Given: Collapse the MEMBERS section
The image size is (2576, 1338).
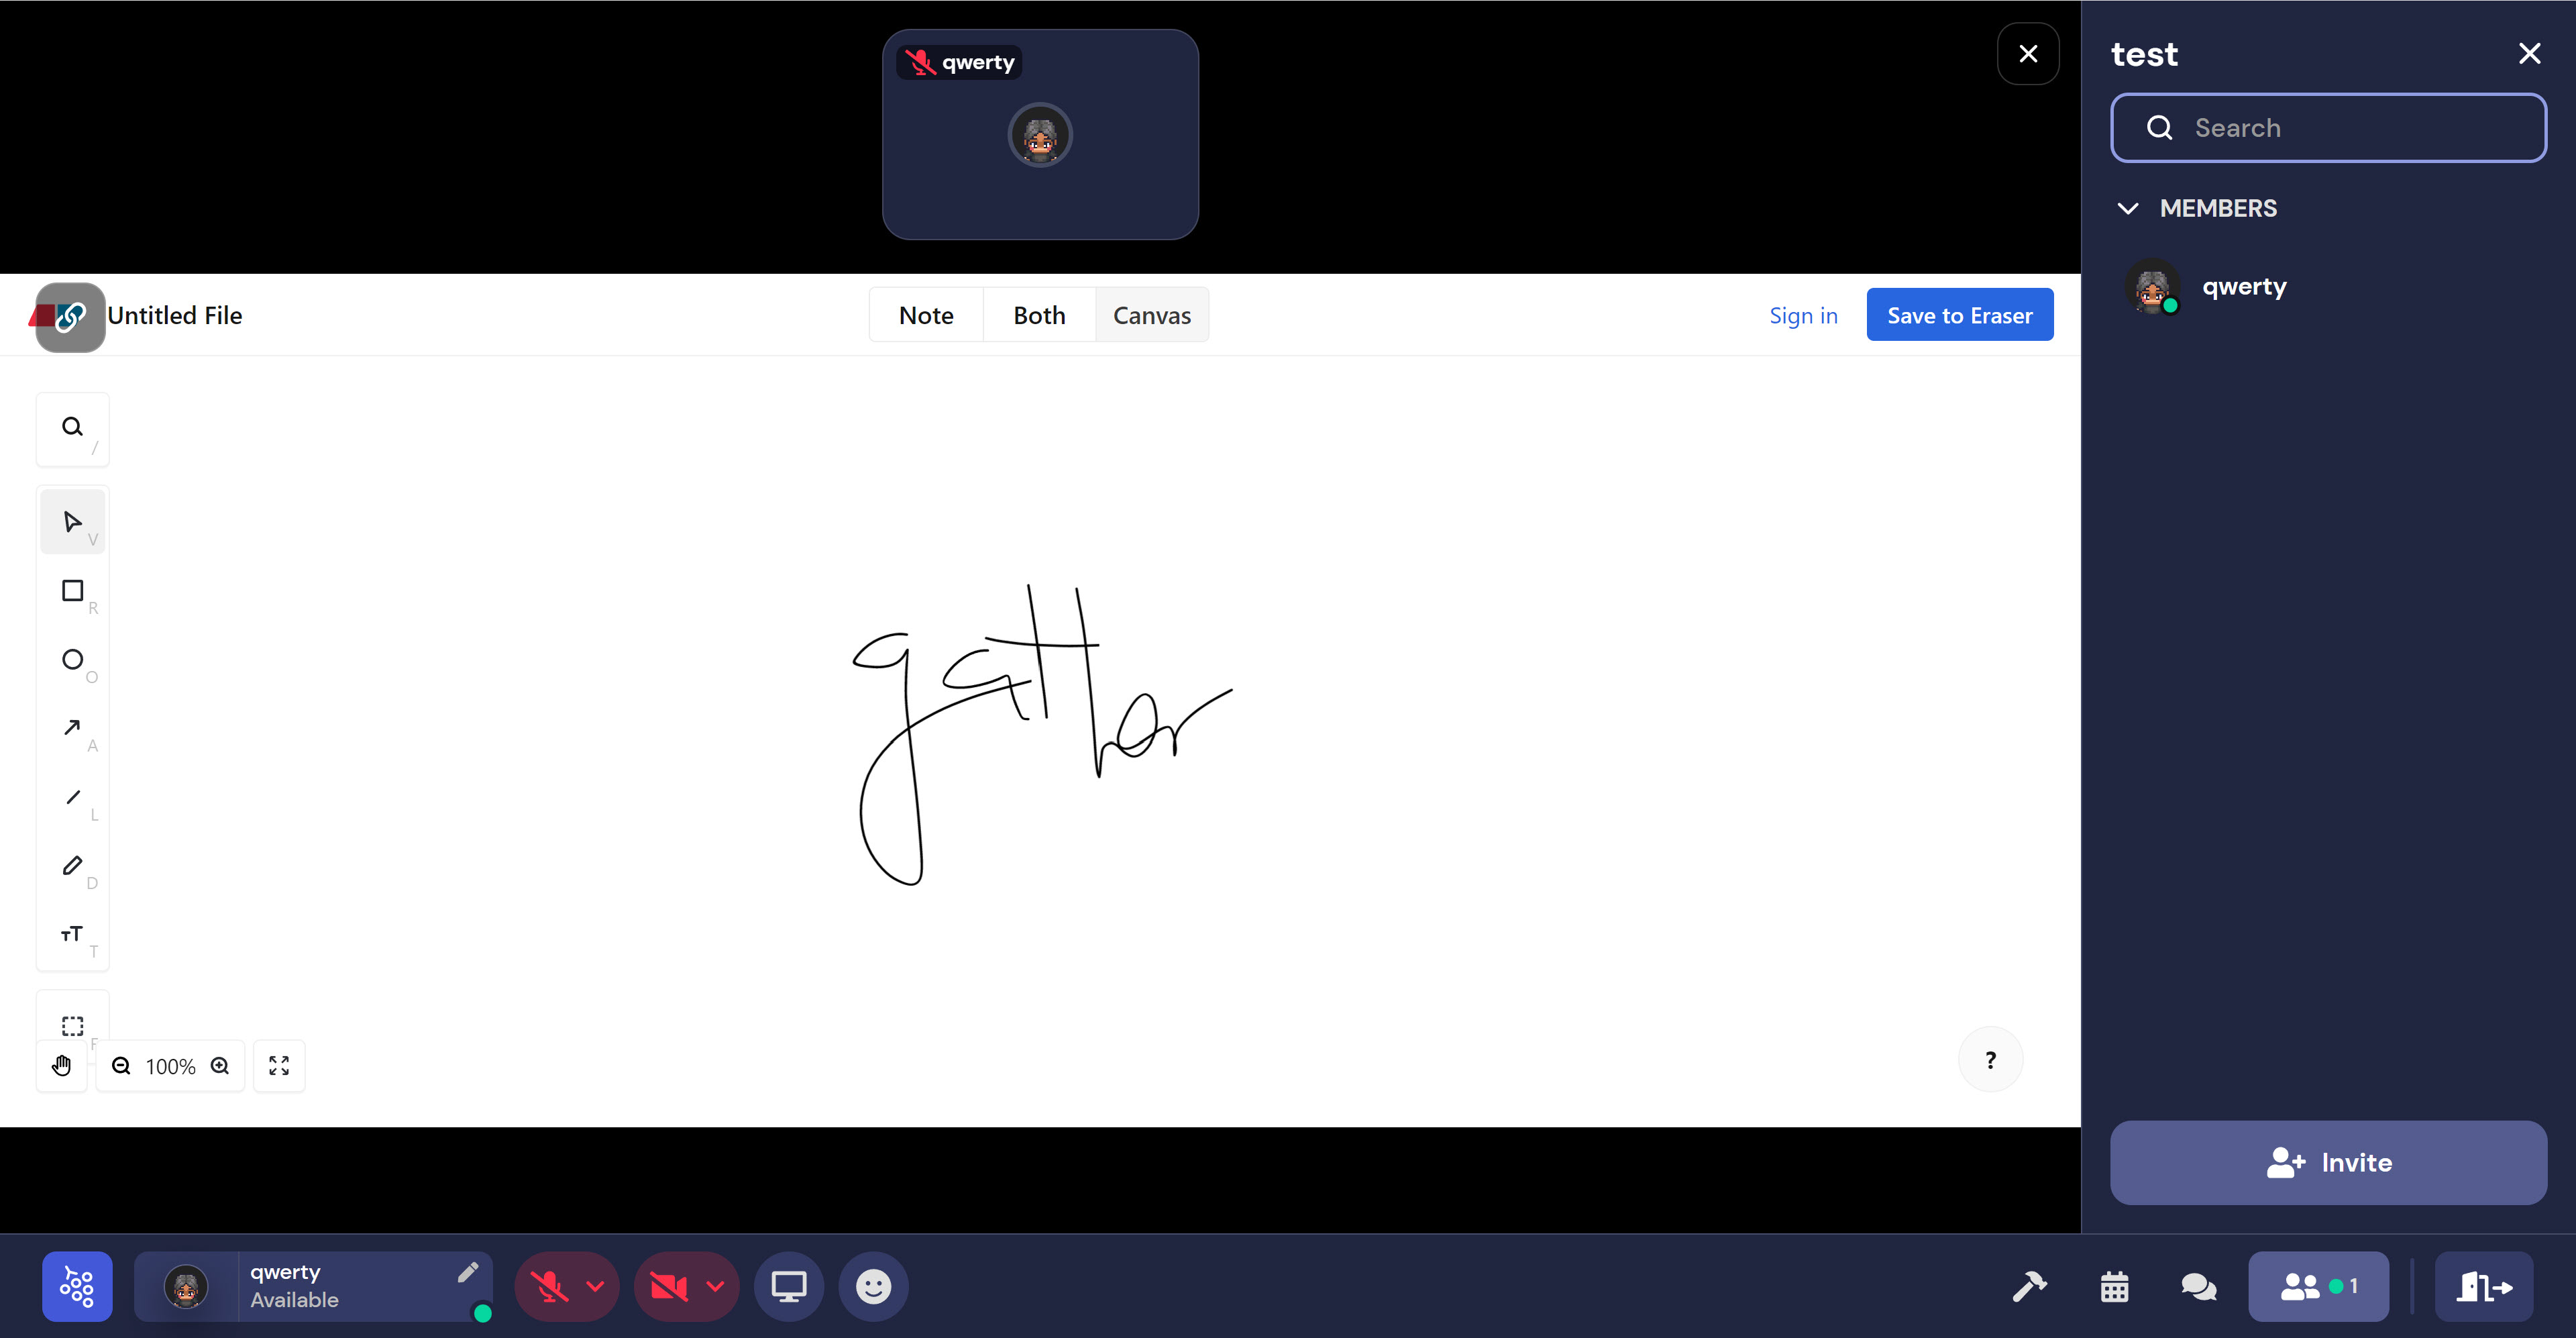Looking at the screenshot, I should (2128, 208).
